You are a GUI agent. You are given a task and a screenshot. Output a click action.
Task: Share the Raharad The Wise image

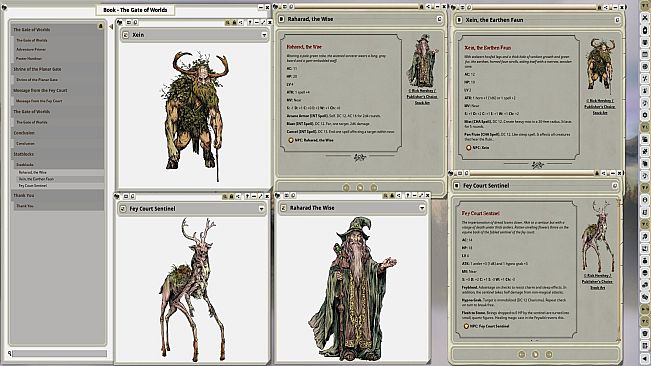point(399,195)
